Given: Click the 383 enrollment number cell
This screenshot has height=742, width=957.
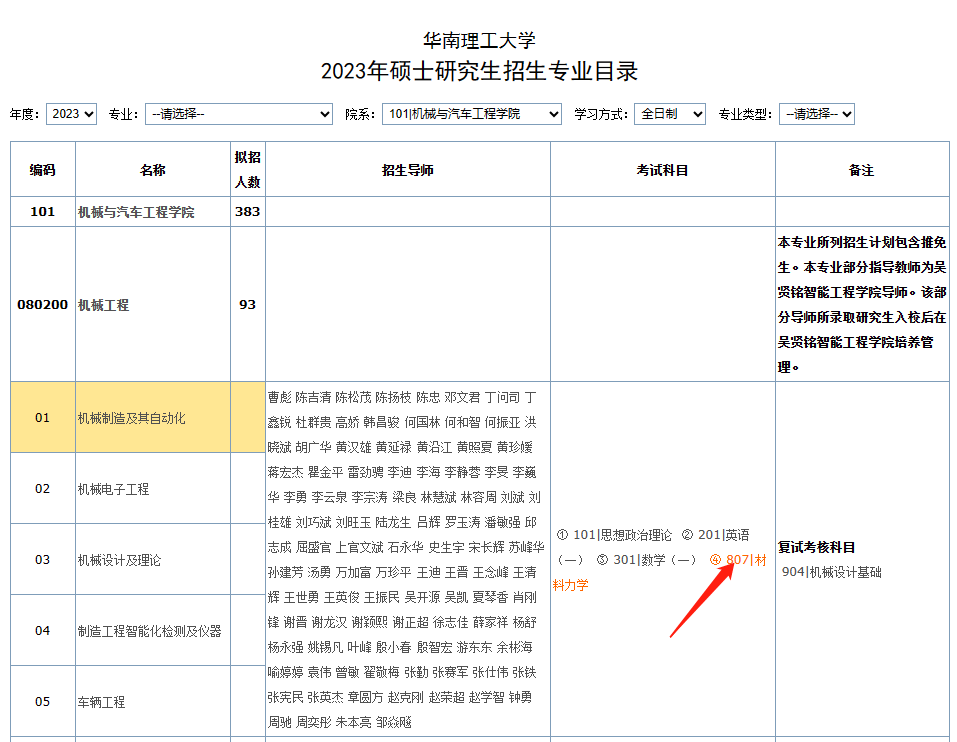Looking at the screenshot, I should pyautogui.click(x=248, y=212).
